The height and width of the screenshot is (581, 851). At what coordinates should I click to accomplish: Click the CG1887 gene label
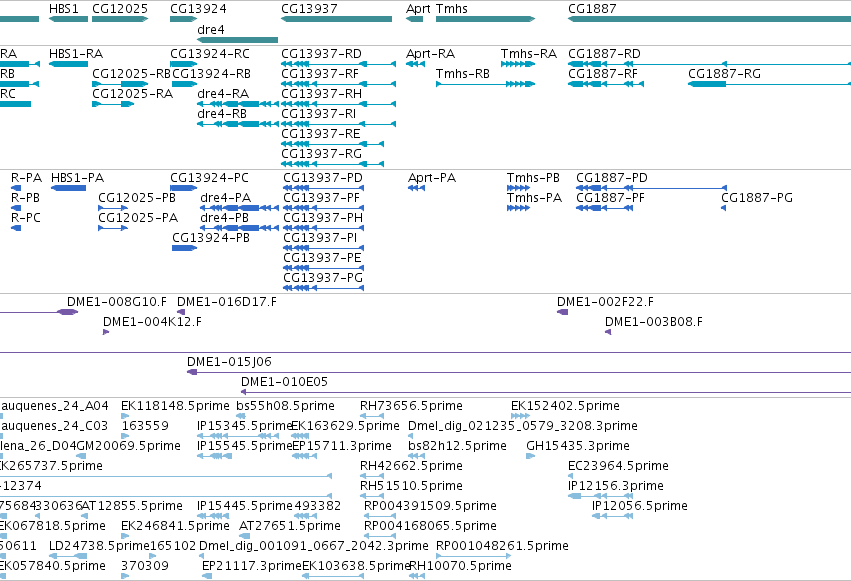pos(592,9)
